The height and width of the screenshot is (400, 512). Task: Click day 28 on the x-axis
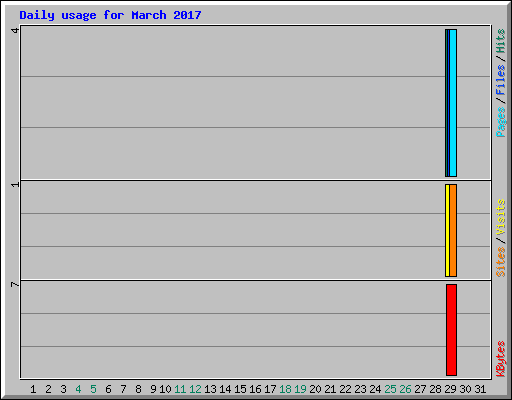click(x=435, y=389)
